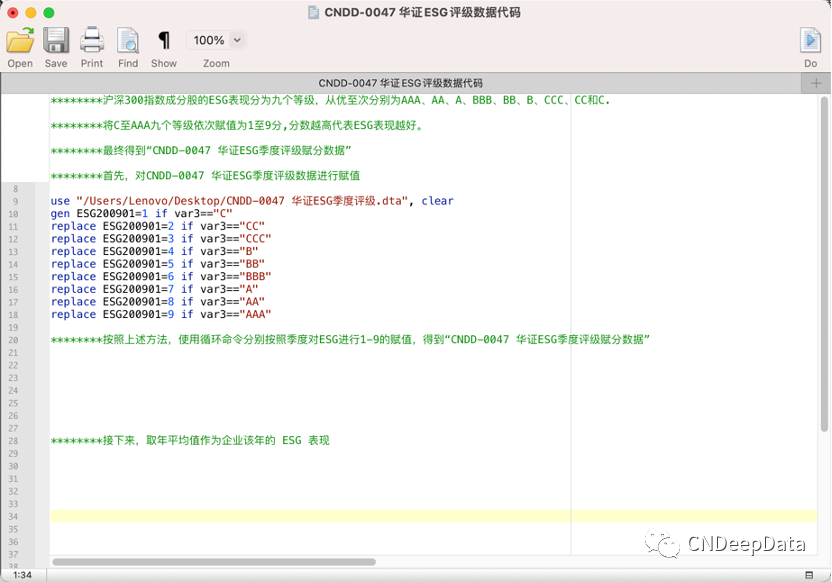Click the green window zoom button
Viewport: 832px width, 582px height.
pyautogui.click(x=49, y=13)
